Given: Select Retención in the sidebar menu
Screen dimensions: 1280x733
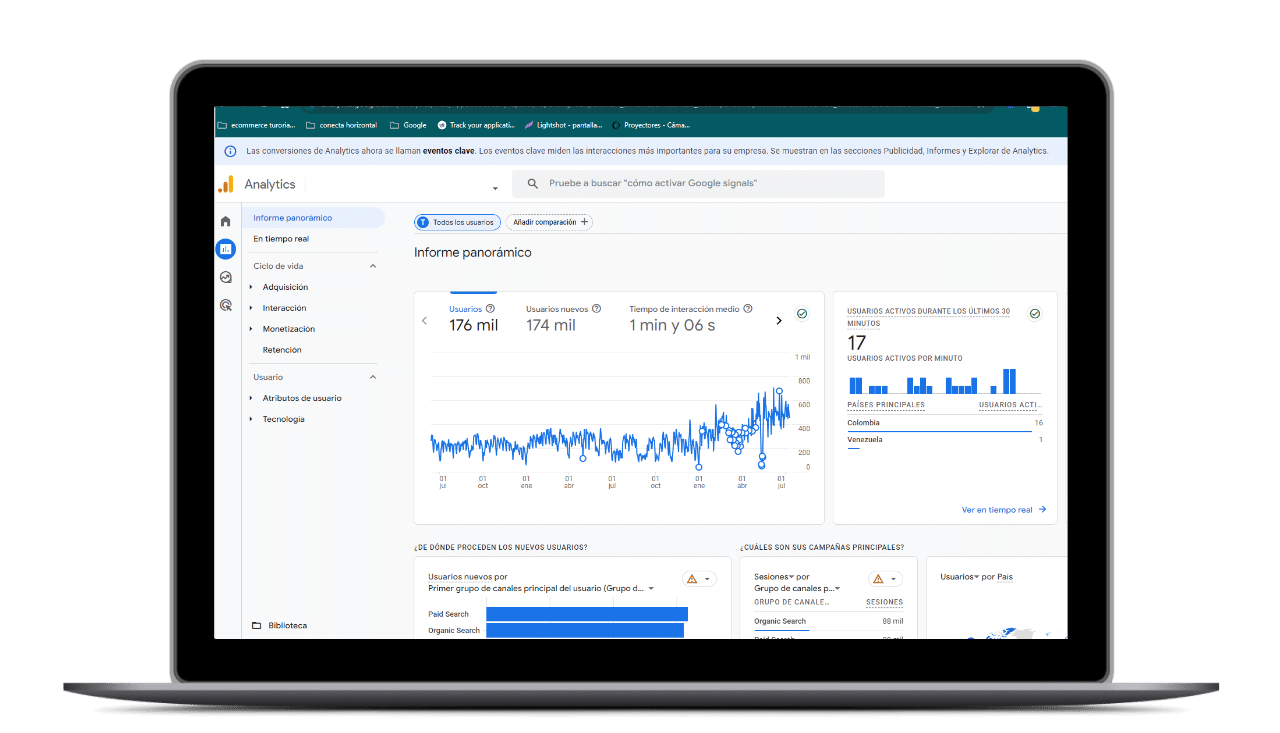Looking at the screenshot, I should pyautogui.click(x=282, y=350).
